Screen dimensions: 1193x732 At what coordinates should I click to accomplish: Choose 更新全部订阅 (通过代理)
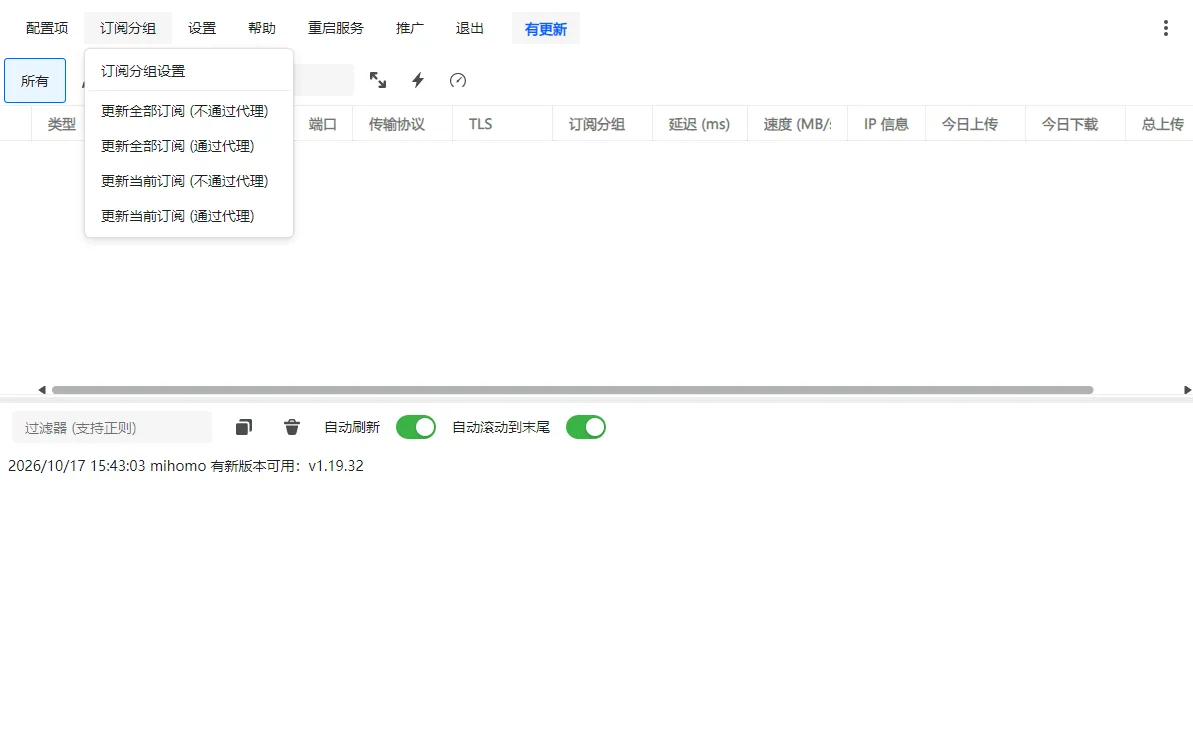[x=189, y=146]
